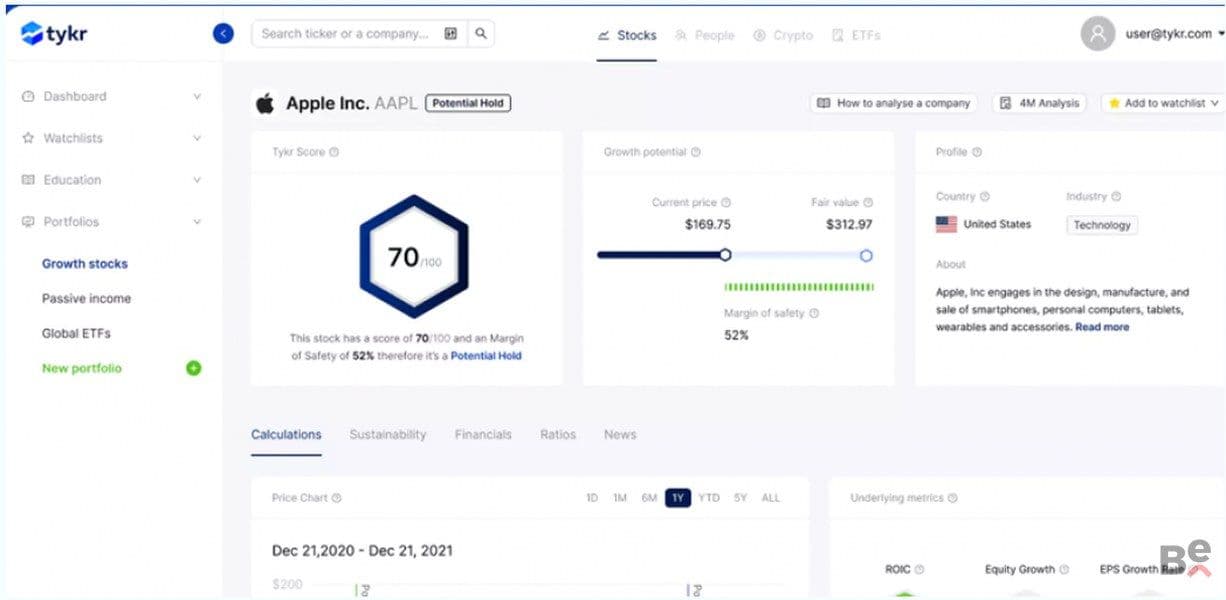
Task: Click the search ticker or company field
Action: [345, 34]
